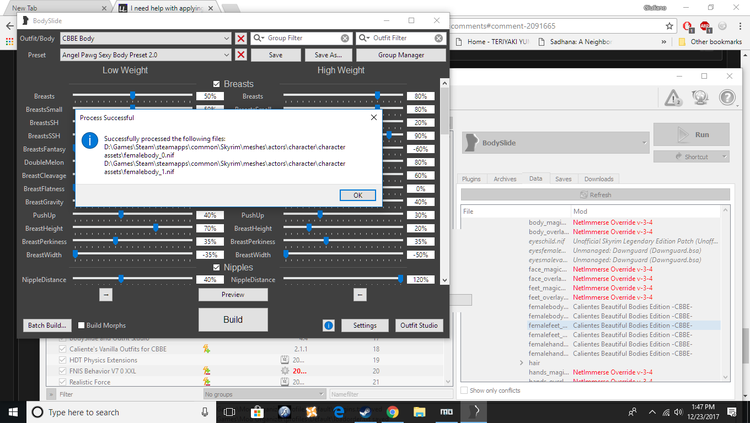The image size is (750, 423).
Task: Click the magnifier icon in the Outfit Filter
Action: 364,38
